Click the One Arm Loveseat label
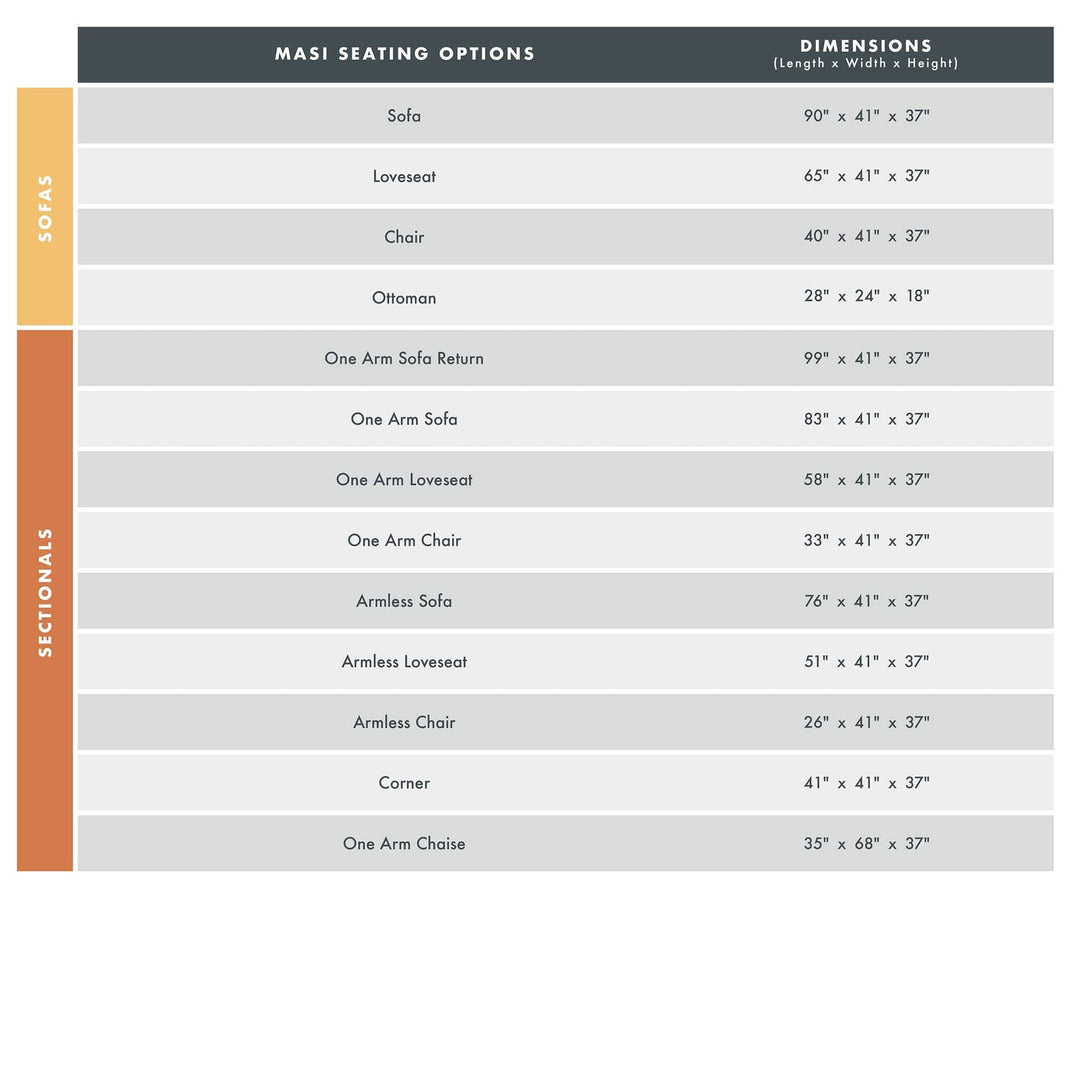This screenshot has width=1080, height=1080. [x=404, y=480]
